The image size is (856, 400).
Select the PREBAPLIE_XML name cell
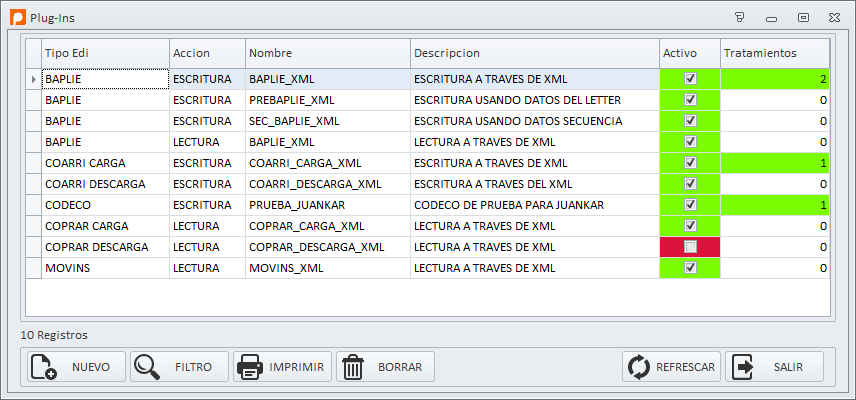click(x=328, y=100)
